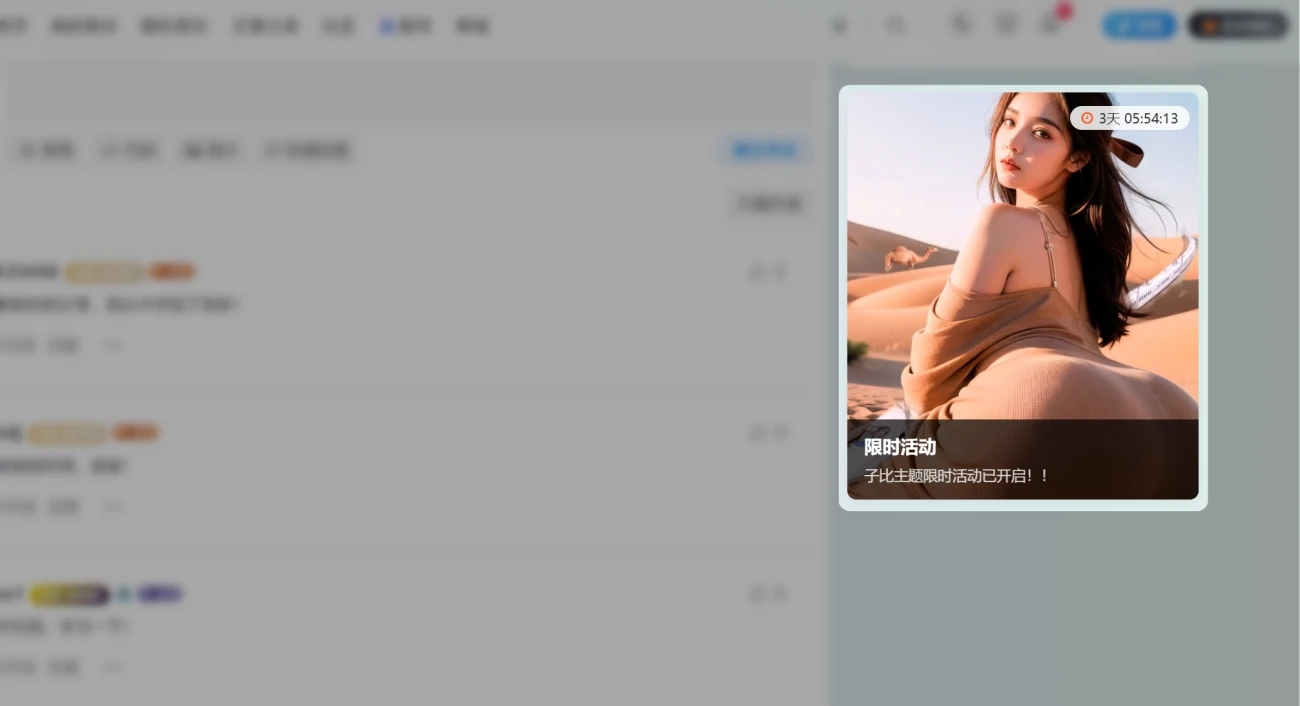Click the second icon in the second comment's top-right pair
The height and width of the screenshot is (706, 1300).
pyautogui.click(x=781, y=433)
